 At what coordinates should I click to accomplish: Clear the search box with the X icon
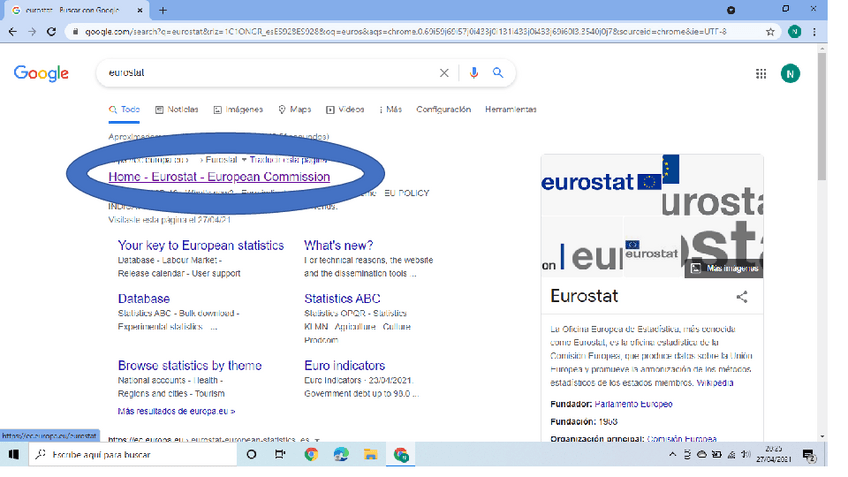coord(444,73)
